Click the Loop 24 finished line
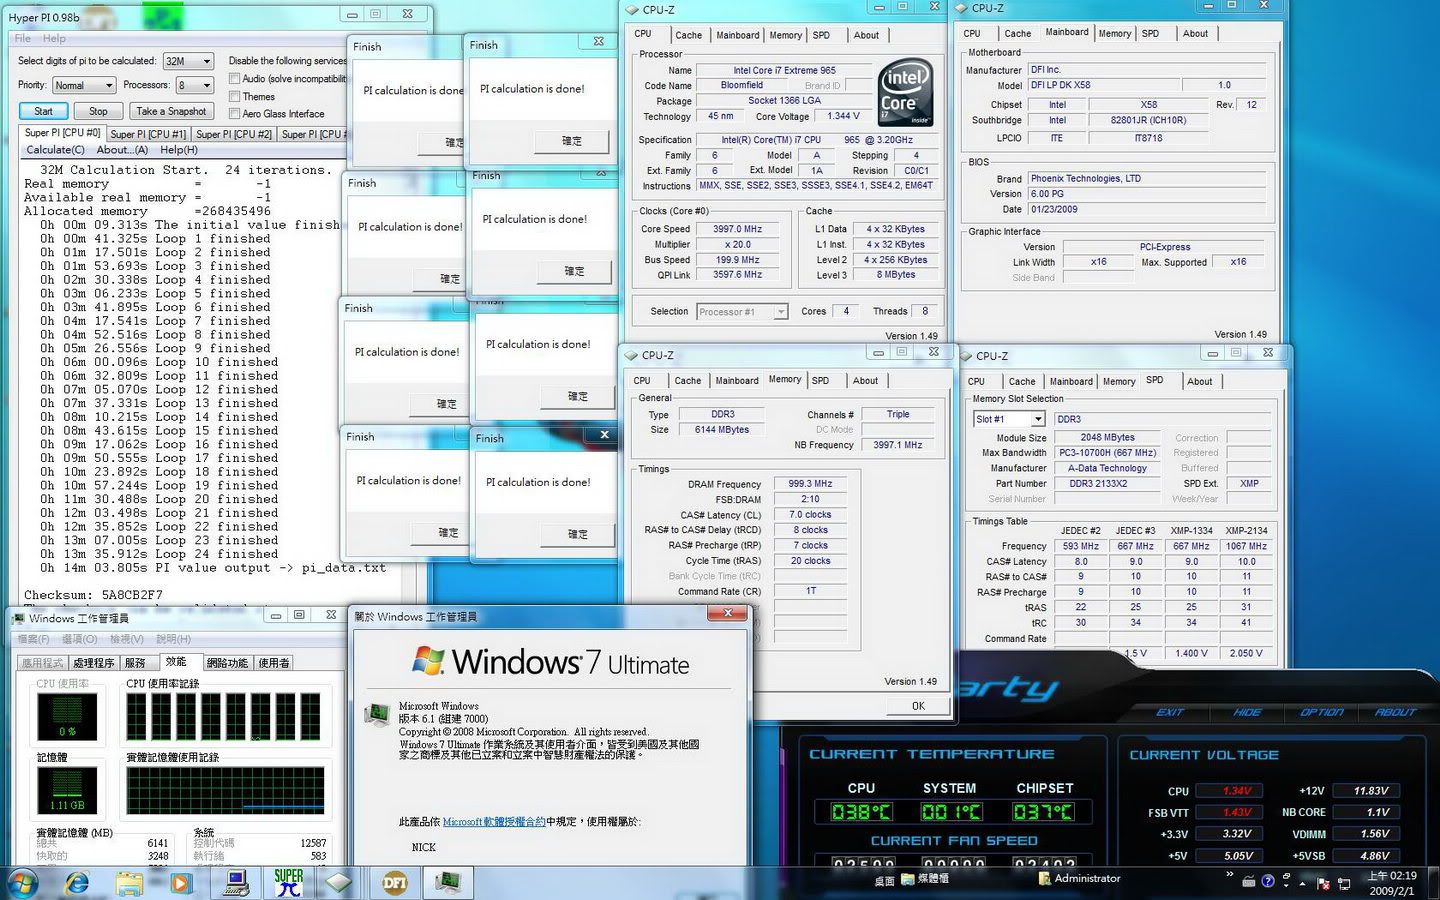 [159, 554]
